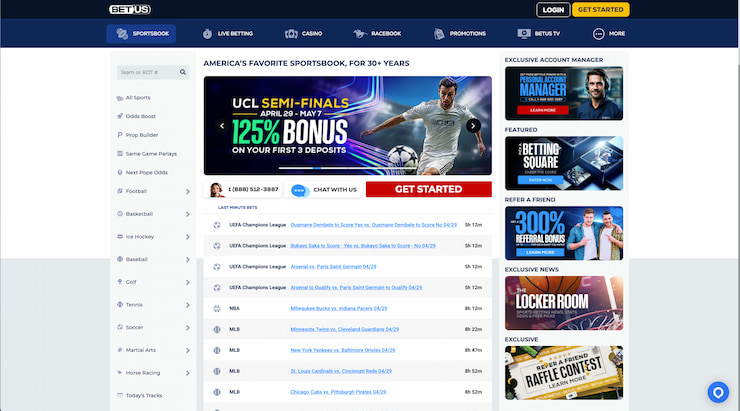Click the Soccer sidebar icon
This screenshot has height=411, width=740.
[120, 327]
